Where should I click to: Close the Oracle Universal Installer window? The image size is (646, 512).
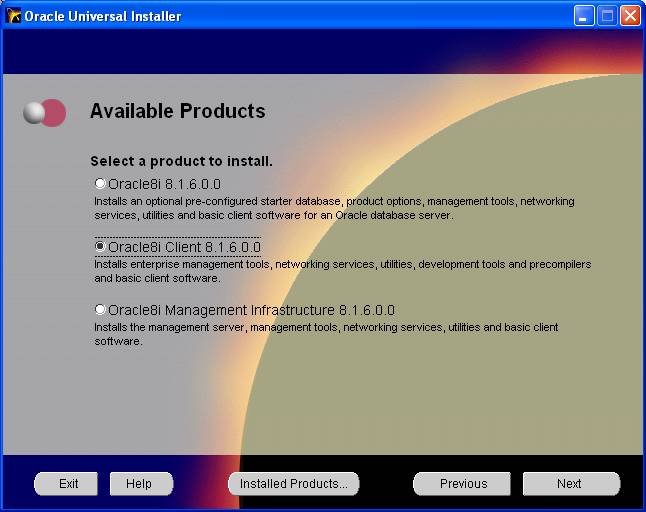coord(630,16)
